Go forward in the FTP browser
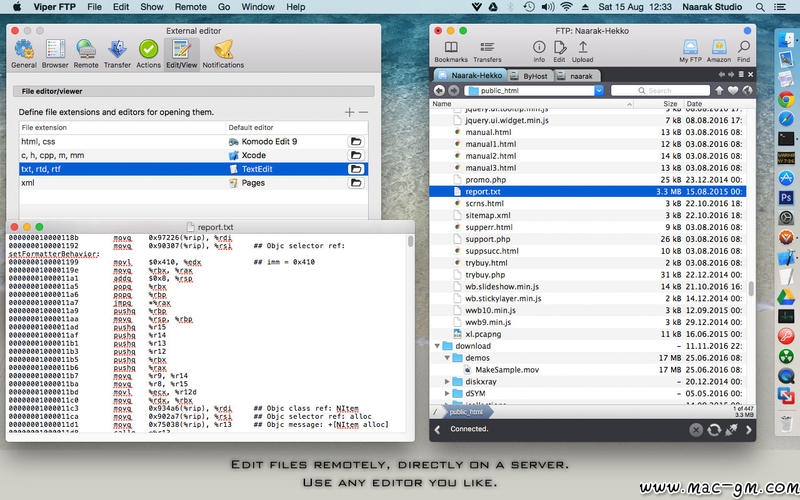This screenshot has height=500, width=800. coord(454,90)
